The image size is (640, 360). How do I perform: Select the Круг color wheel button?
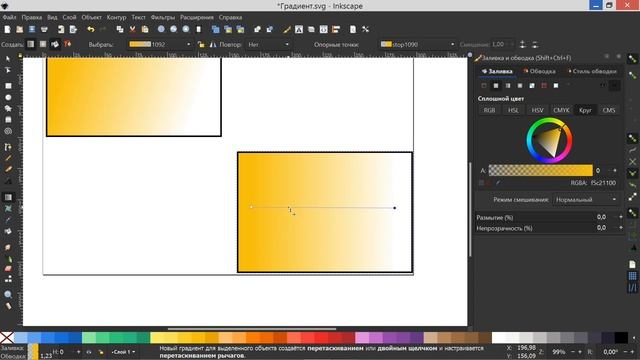(585, 110)
